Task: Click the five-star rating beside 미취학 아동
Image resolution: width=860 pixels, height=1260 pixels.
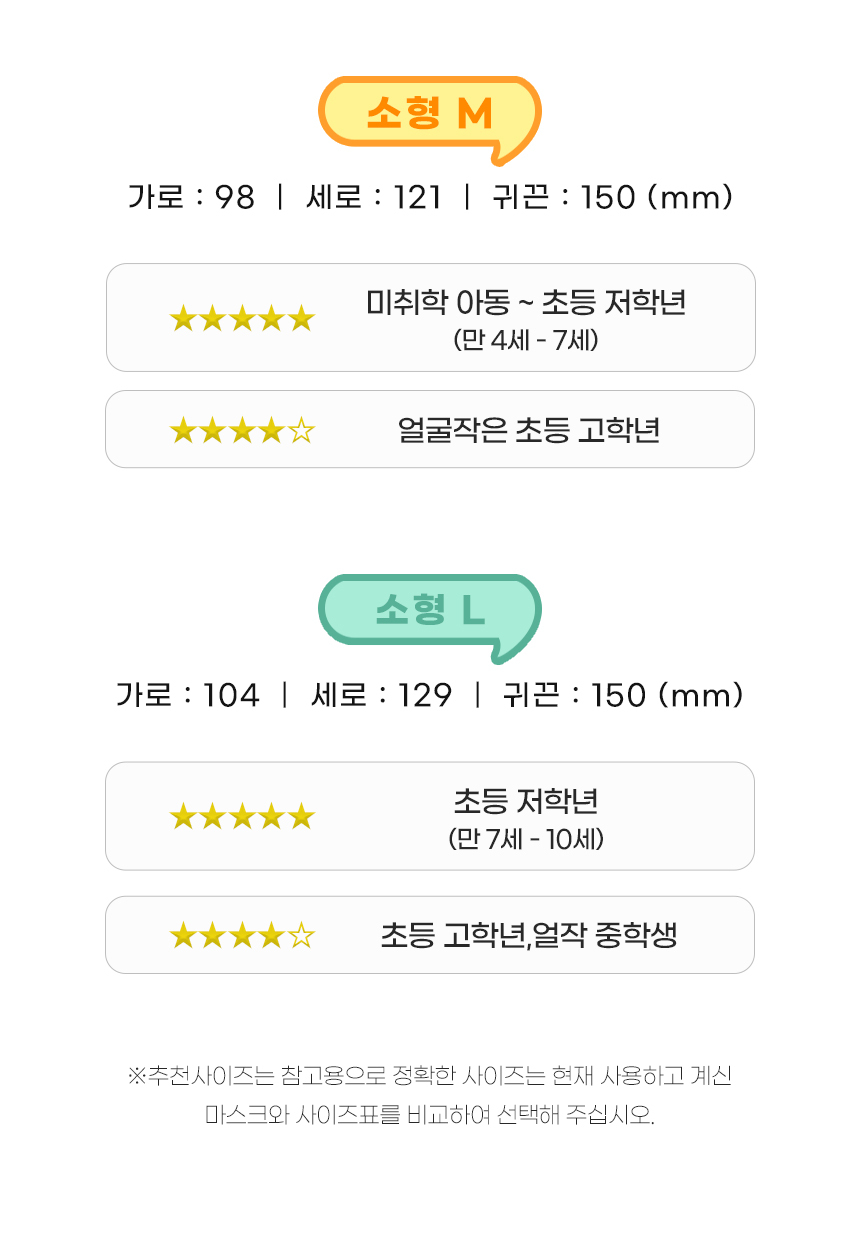Action: click(x=242, y=319)
